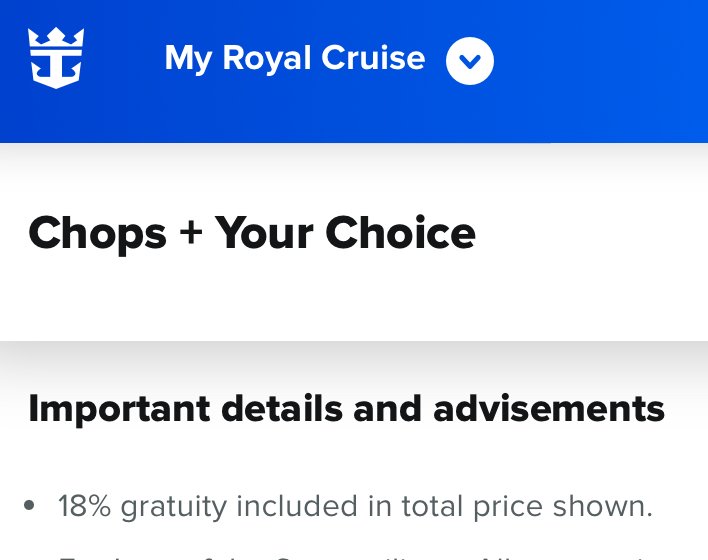Click the word advisements in section heading
The height and width of the screenshot is (560, 708).
click(549, 409)
